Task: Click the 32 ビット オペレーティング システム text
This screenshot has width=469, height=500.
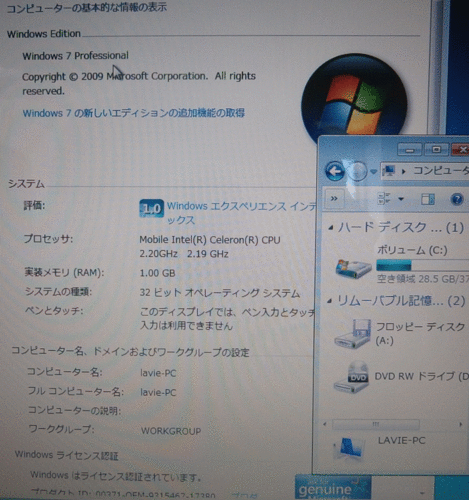Action: [x=220, y=293]
